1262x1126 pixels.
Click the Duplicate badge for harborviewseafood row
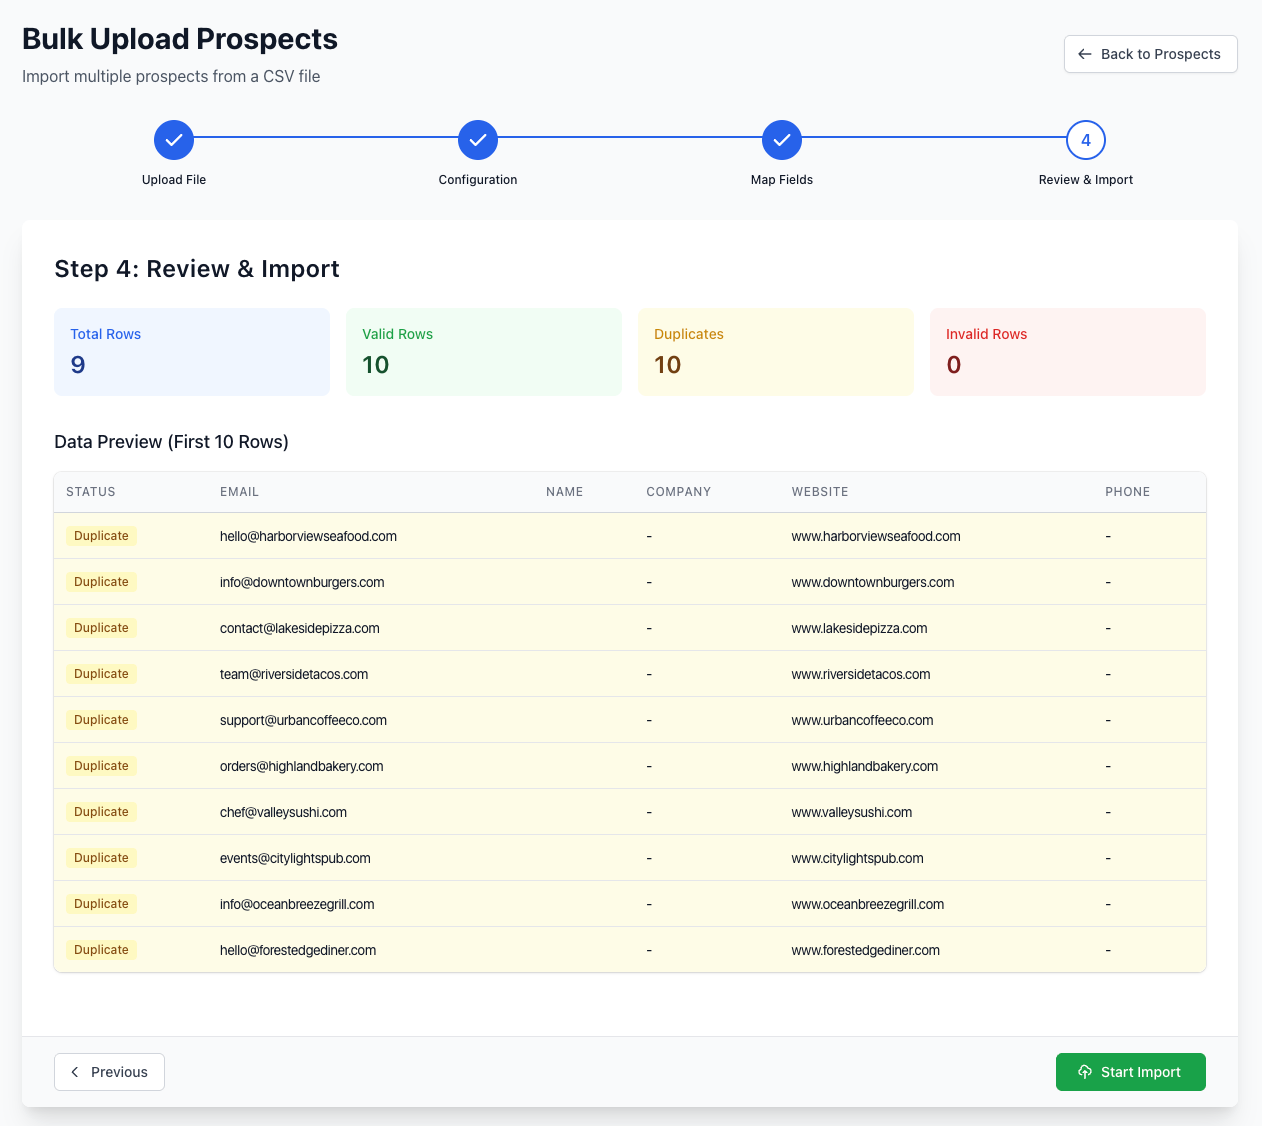102,536
